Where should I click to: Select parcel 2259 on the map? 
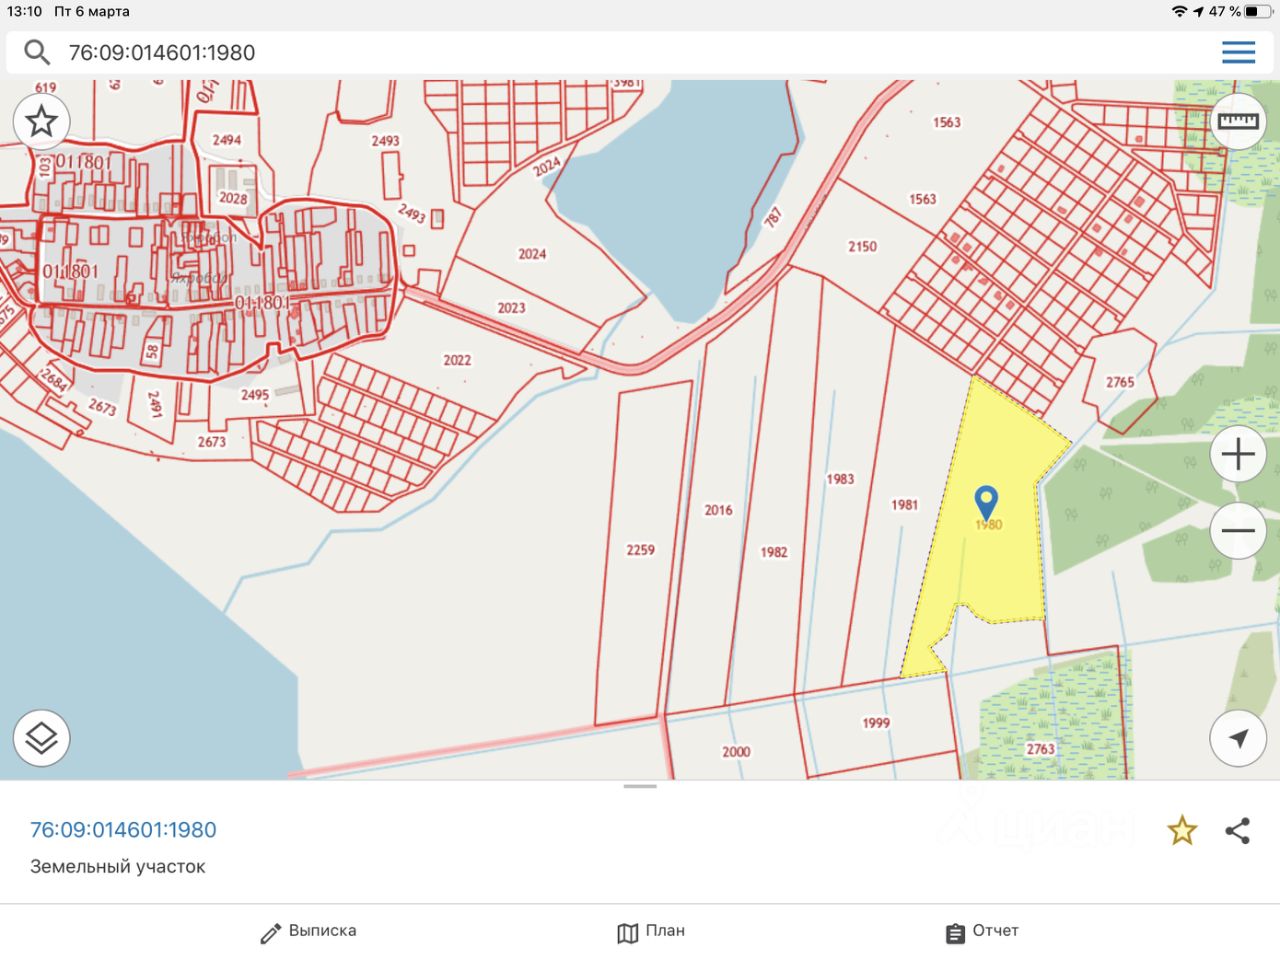click(640, 550)
